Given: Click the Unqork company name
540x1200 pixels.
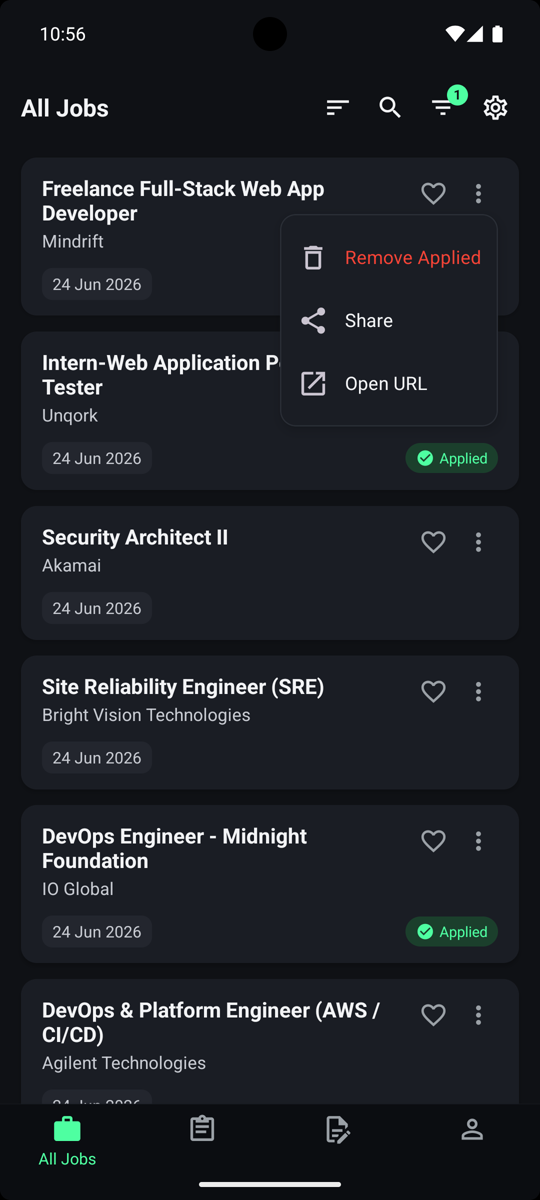Looking at the screenshot, I should click(x=70, y=415).
